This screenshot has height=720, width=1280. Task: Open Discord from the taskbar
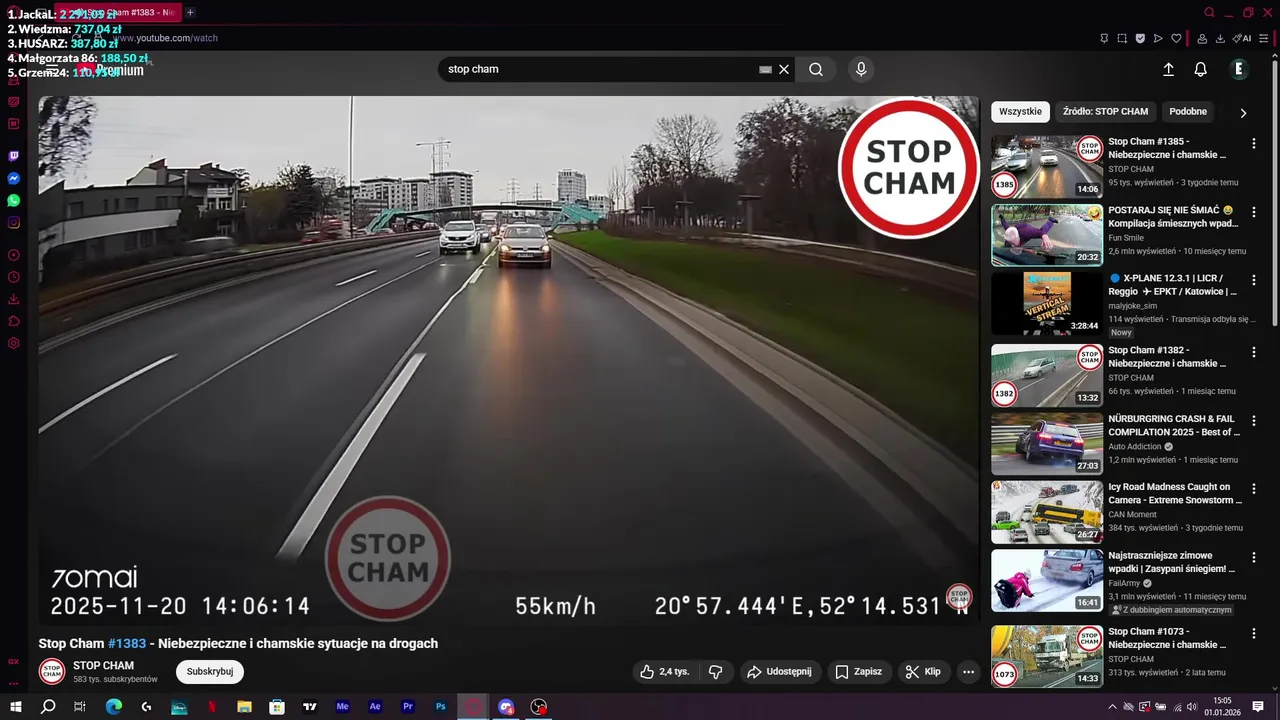click(x=506, y=707)
